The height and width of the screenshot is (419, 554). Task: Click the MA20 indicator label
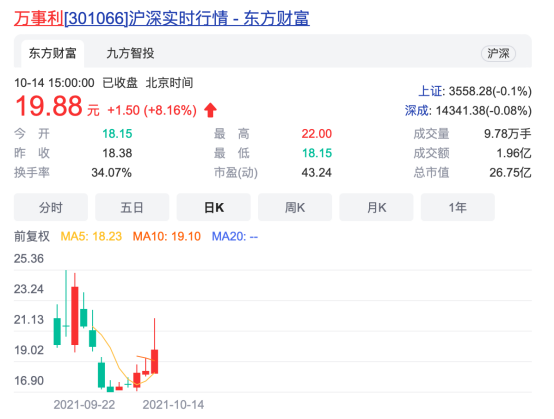[235, 236]
